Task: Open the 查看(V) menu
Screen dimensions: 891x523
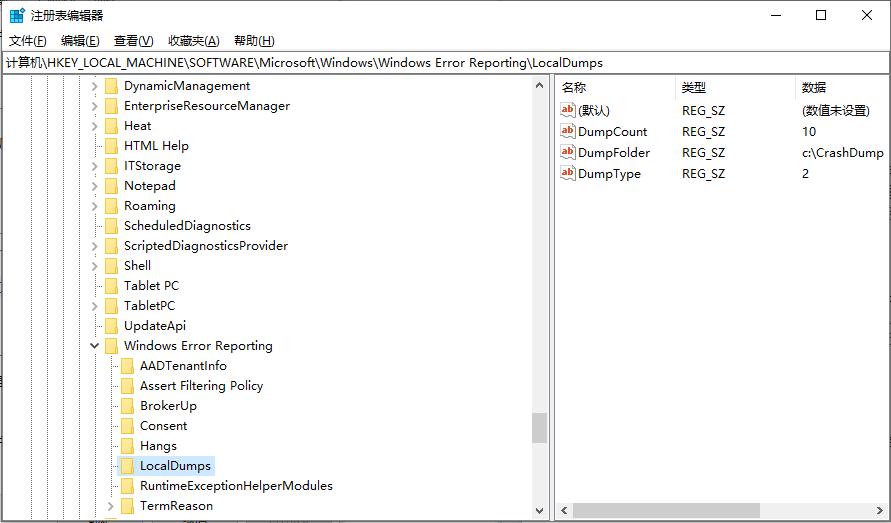Action: coord(134,41)
